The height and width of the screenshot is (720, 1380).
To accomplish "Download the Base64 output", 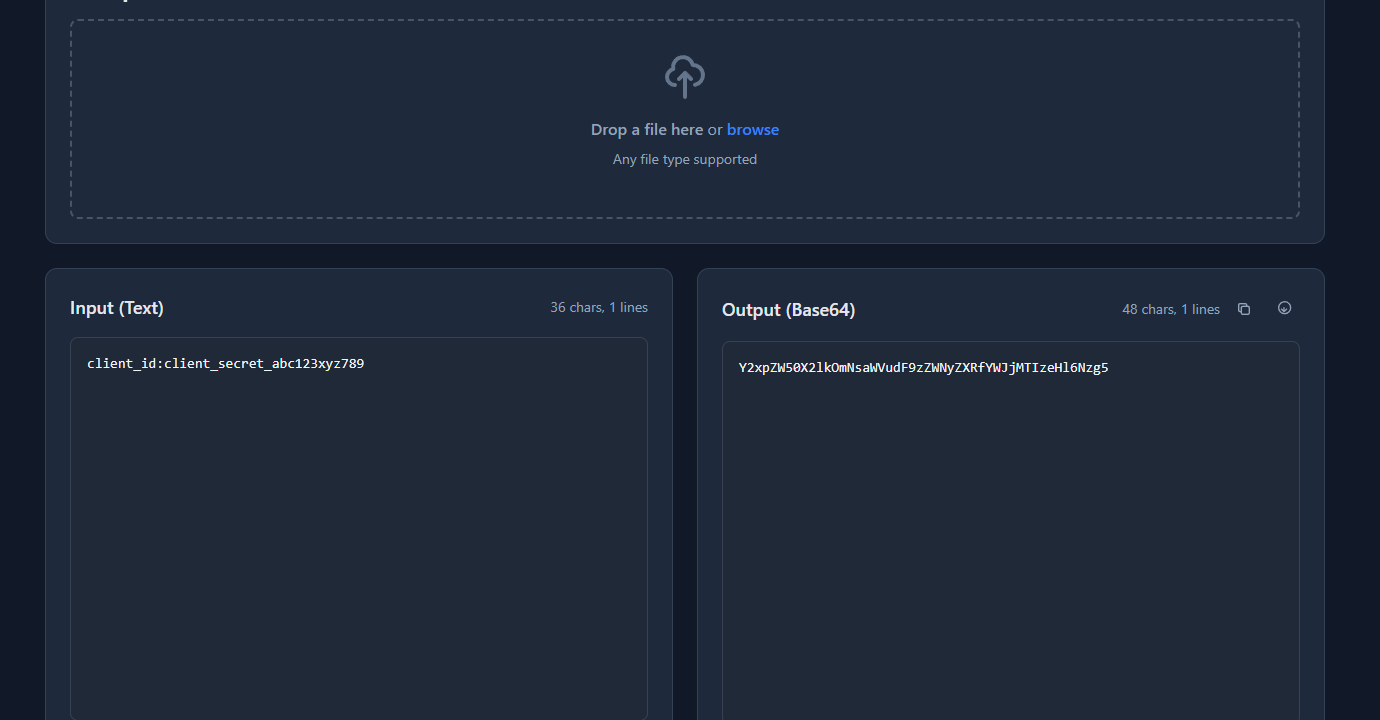I will click(x=1285, y=308).
